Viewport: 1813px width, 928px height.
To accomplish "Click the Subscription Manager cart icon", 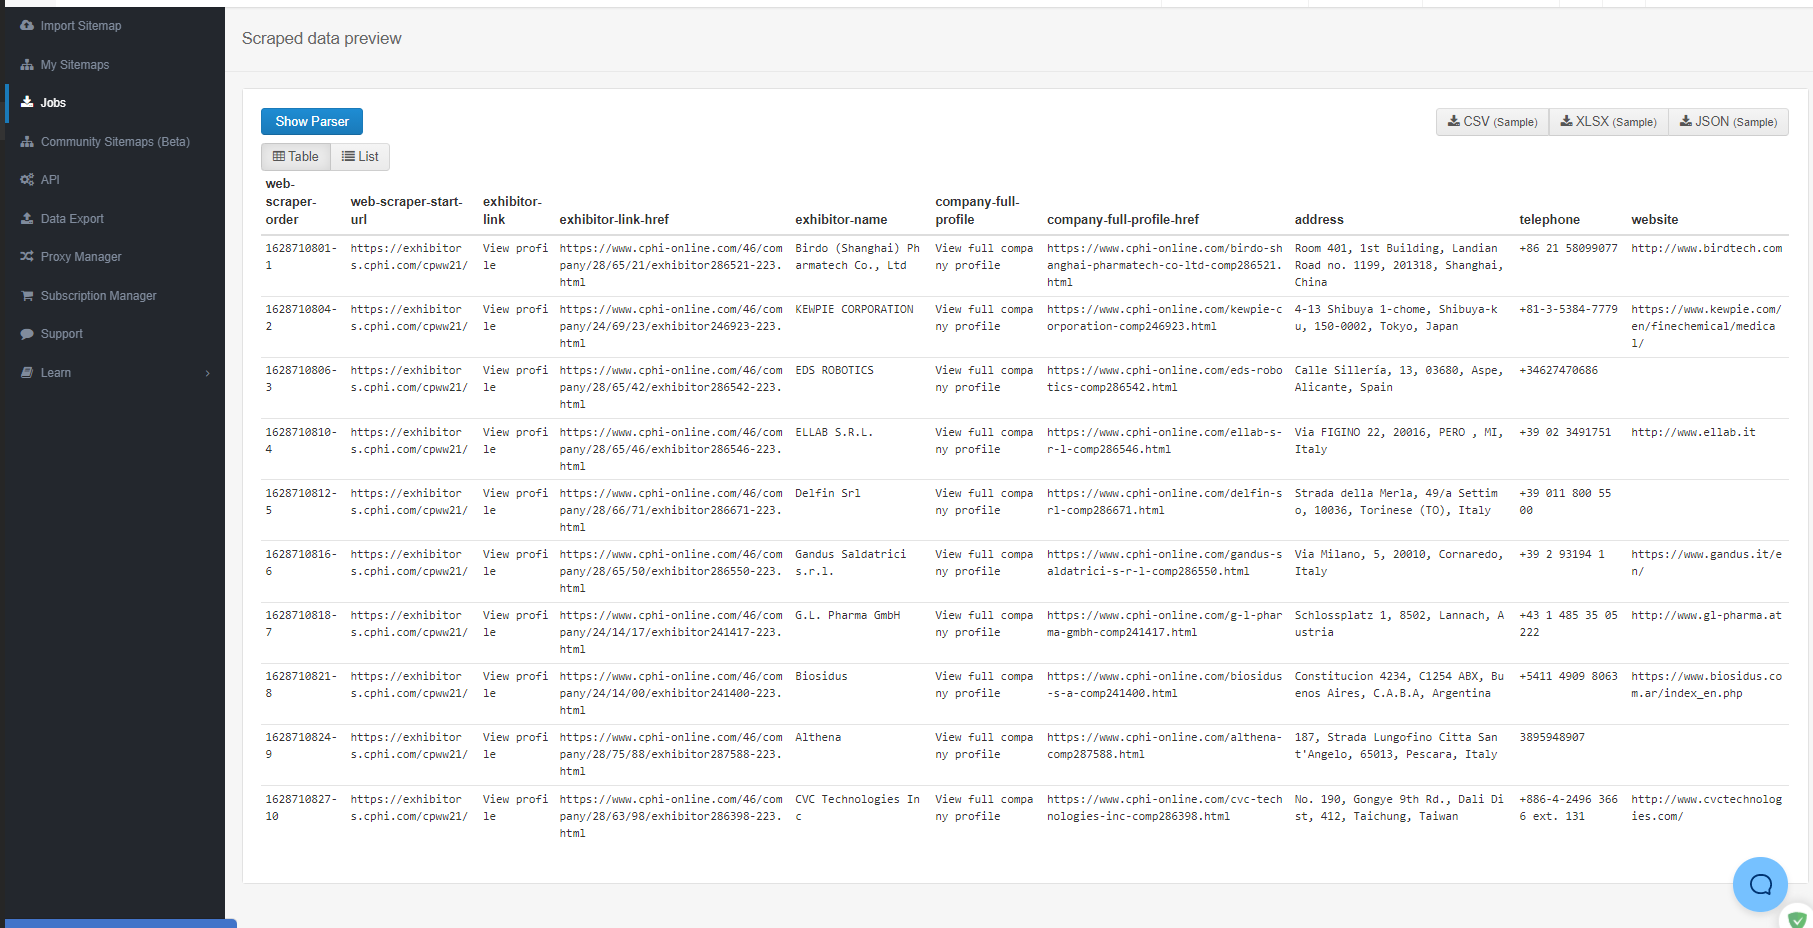I will [27, 296].
